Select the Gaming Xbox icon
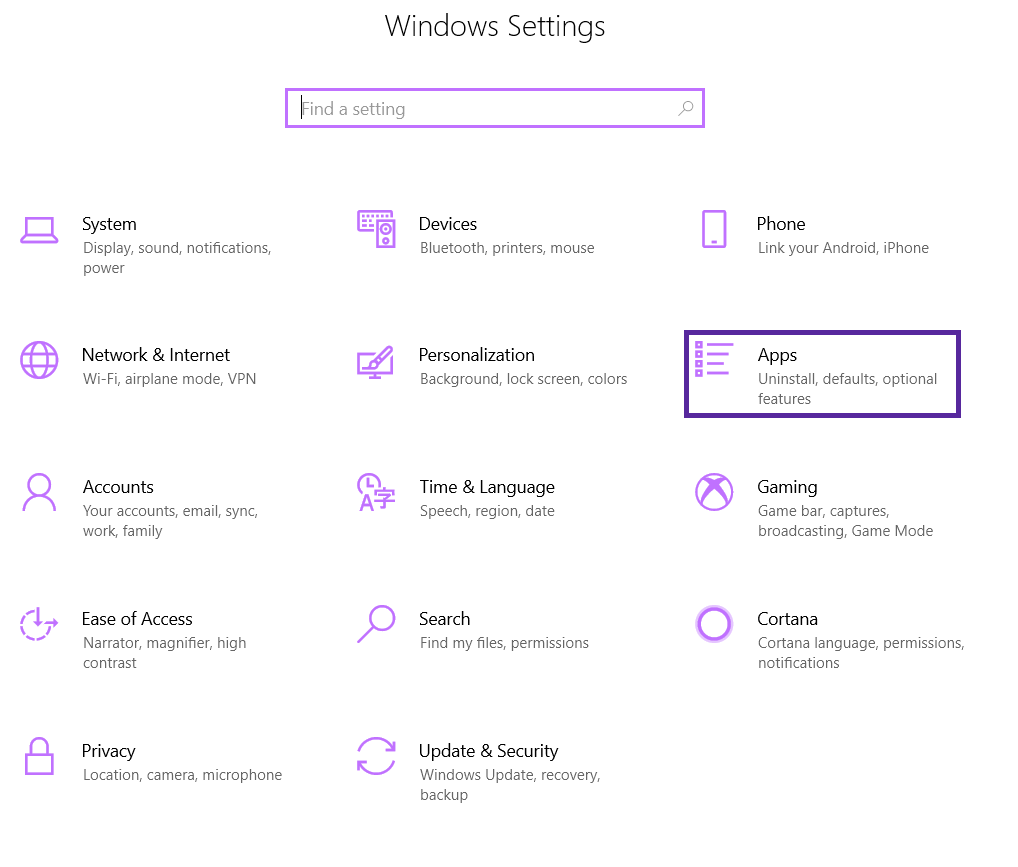Image resolution: width=1018 pixels, height=867 pixels. pos(714,492)
